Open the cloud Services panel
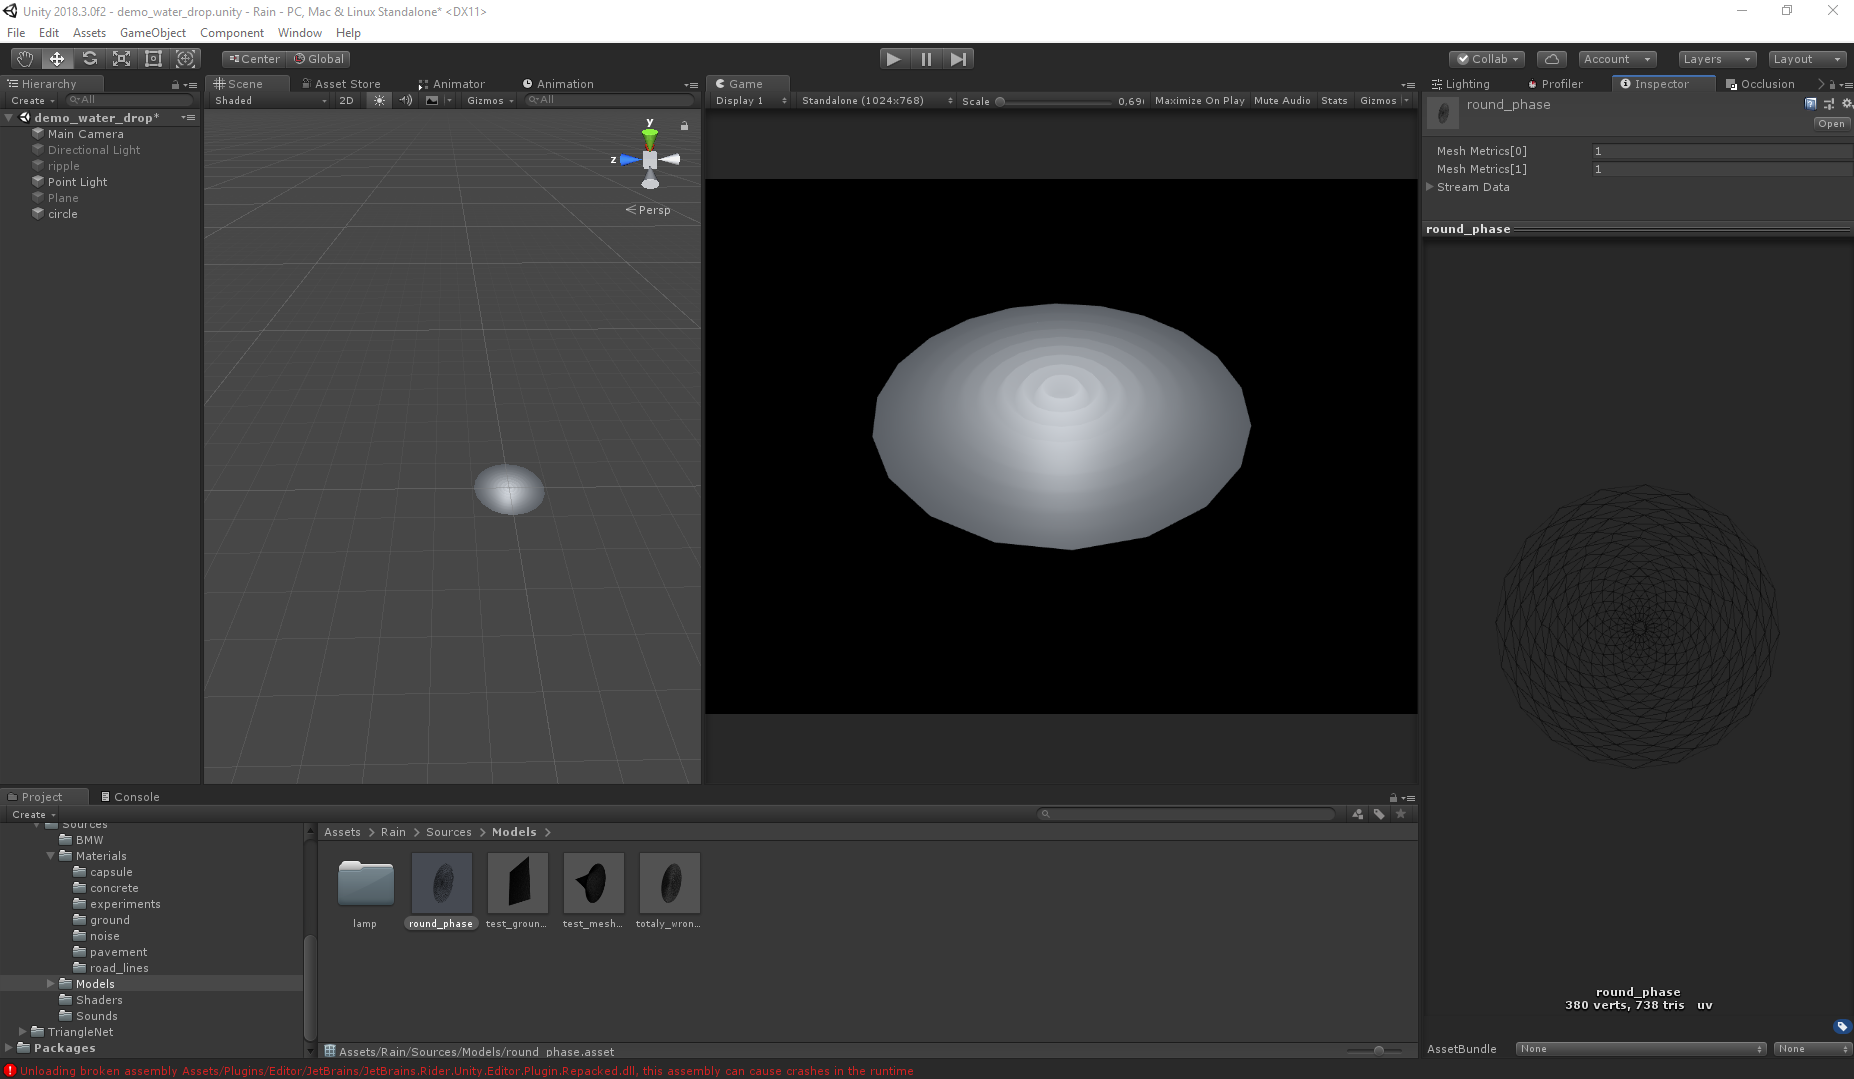The height and width of the screenshot is (1079, 1854). [x=1552, y=59]
